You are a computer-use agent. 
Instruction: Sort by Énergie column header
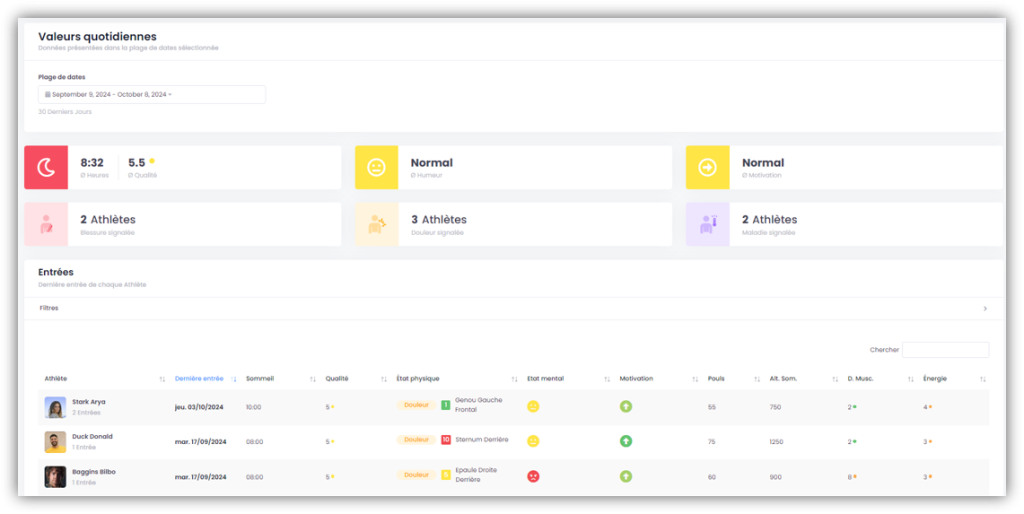tap(936, 379)
